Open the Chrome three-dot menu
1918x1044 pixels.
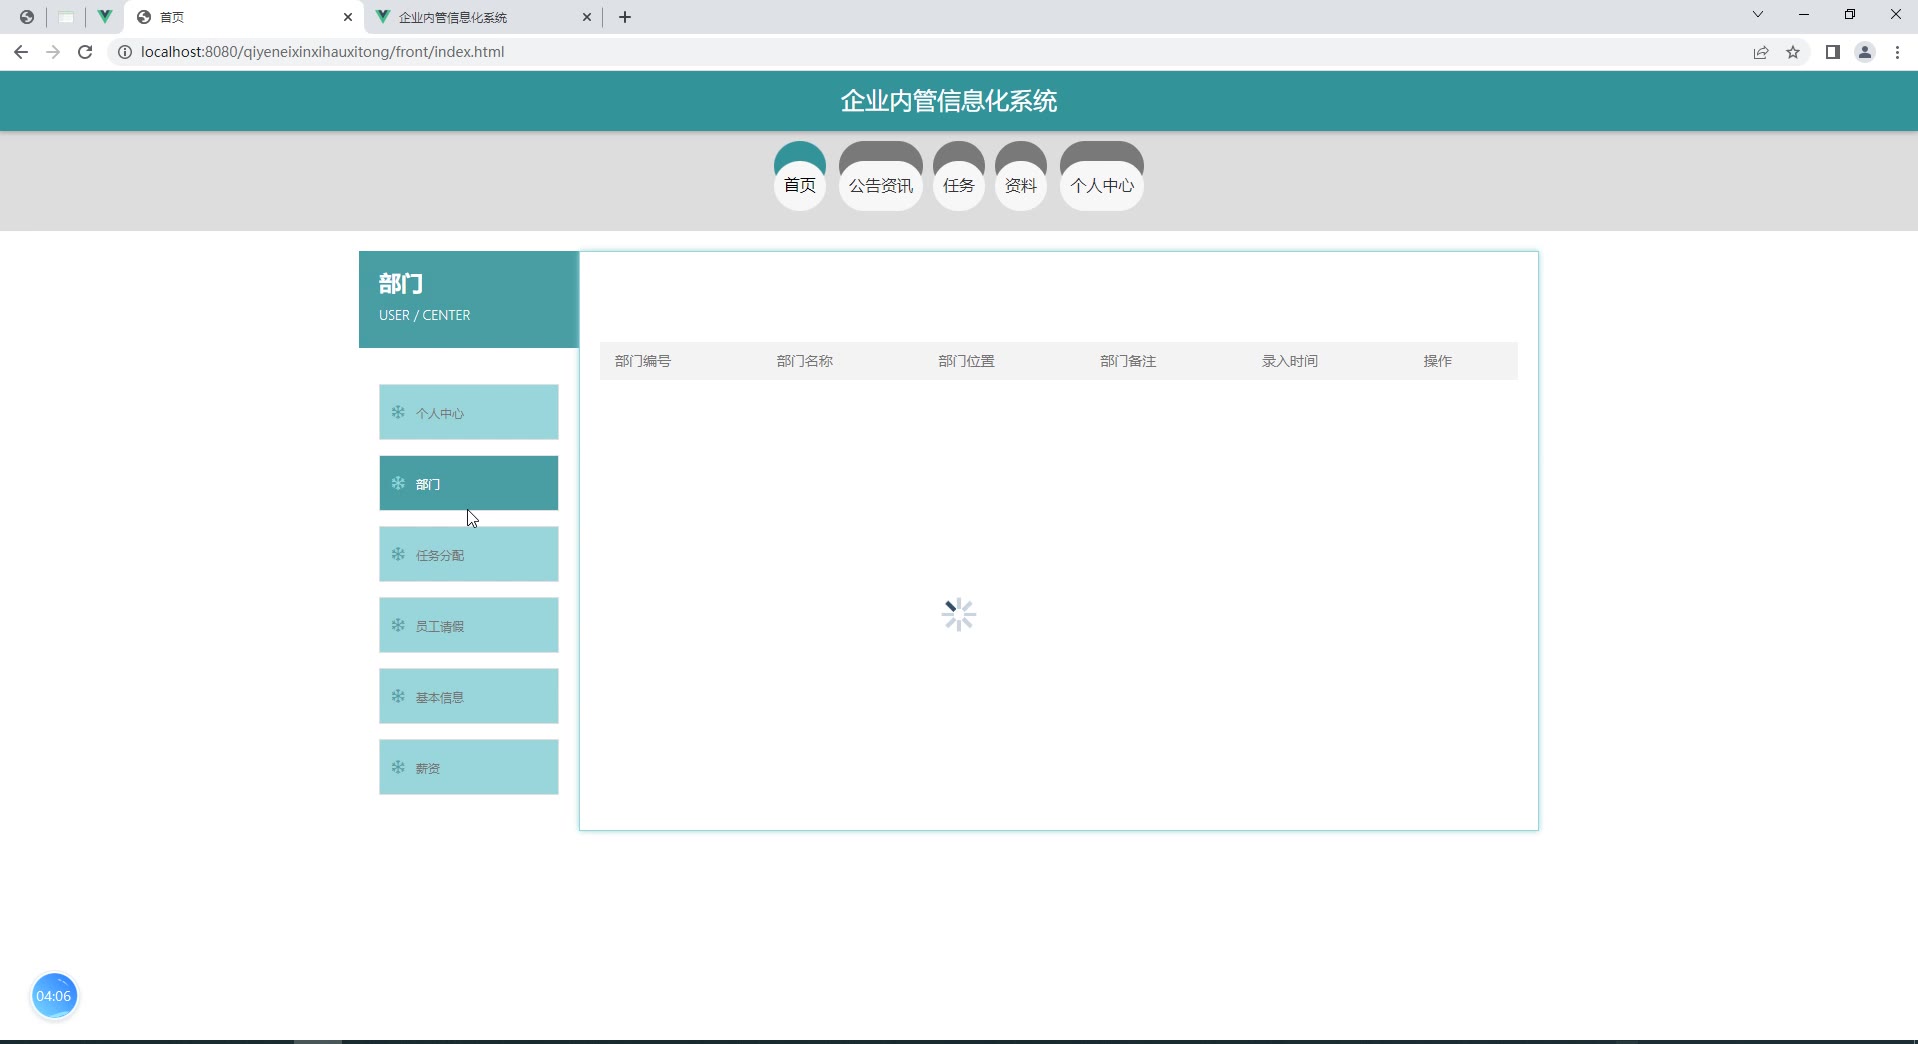coord(1897,52)
